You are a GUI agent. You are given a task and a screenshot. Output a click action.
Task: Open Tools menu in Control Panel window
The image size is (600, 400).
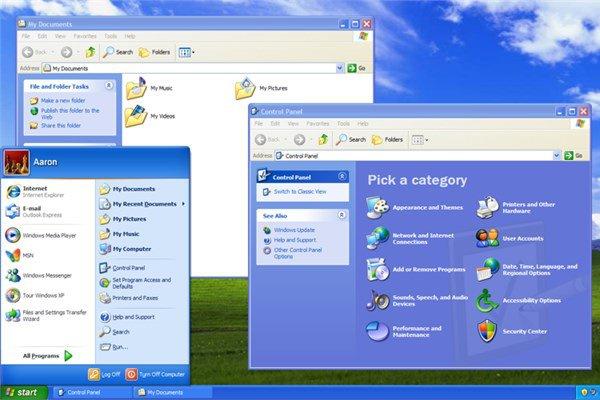pyautogui.click(x=343, y=123)
